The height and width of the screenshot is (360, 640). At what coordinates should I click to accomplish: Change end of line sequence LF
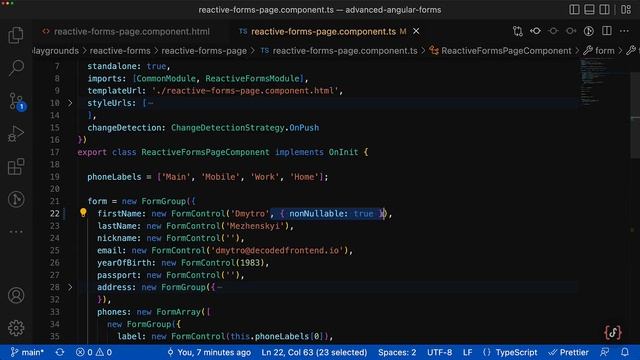click(467, 352)
